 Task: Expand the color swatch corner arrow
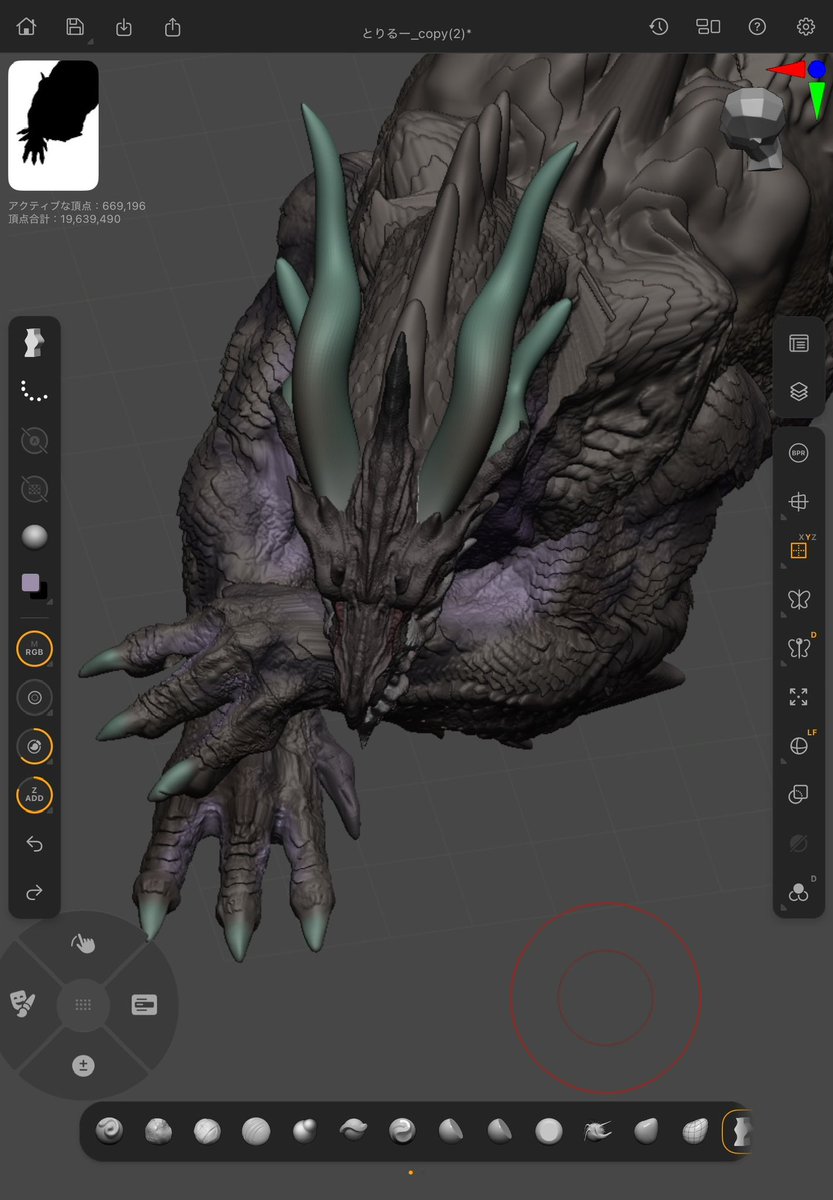pyautogui.click(x=50, y=601)
